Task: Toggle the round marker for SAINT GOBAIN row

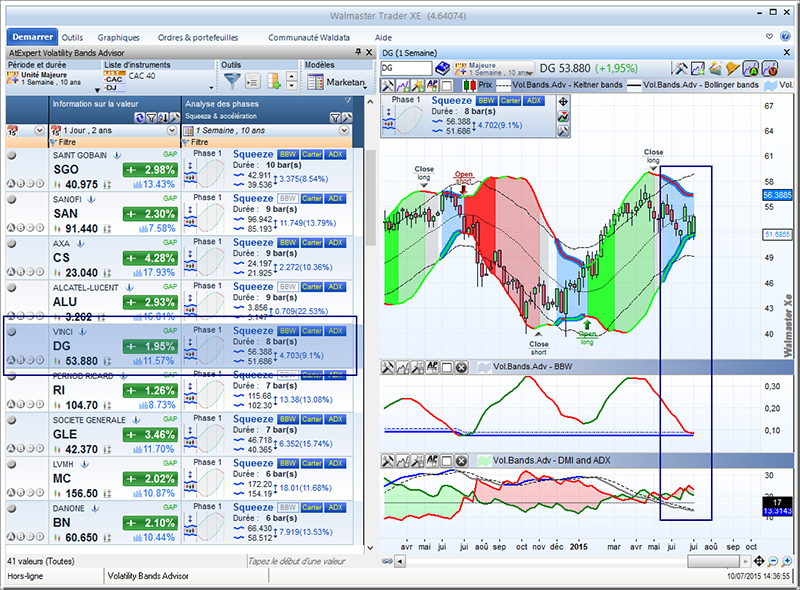Action: point(11,155)
